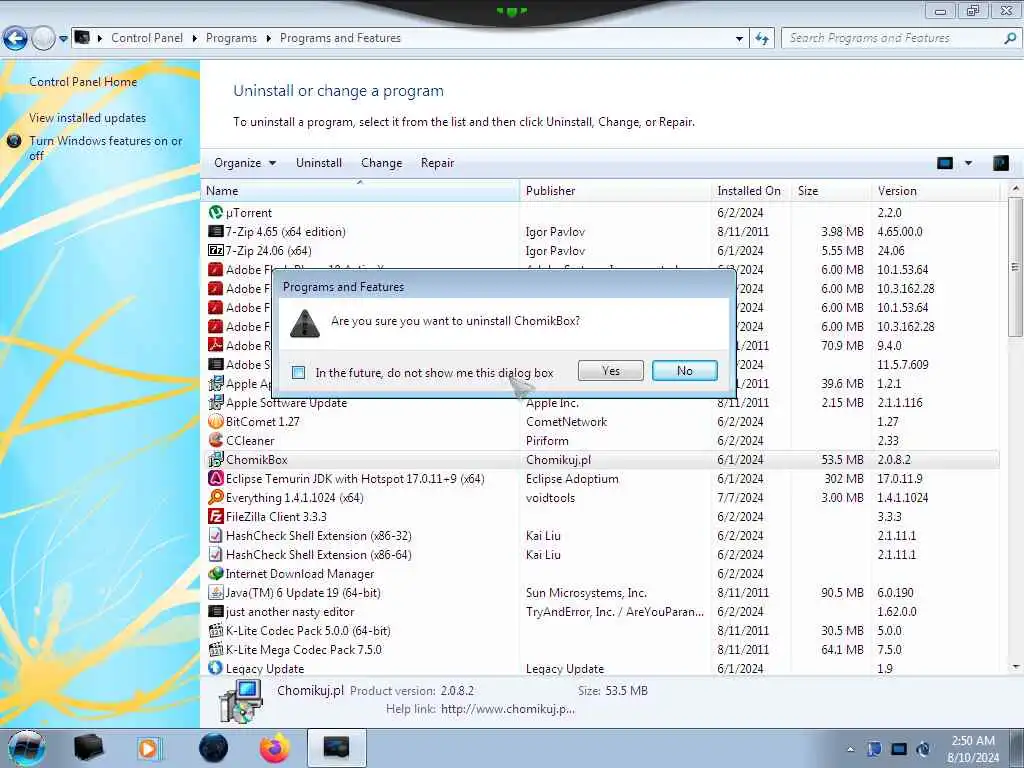
Task: Click the 7-Zip 24.06 (x64) icon
Action: click(216, 250)
